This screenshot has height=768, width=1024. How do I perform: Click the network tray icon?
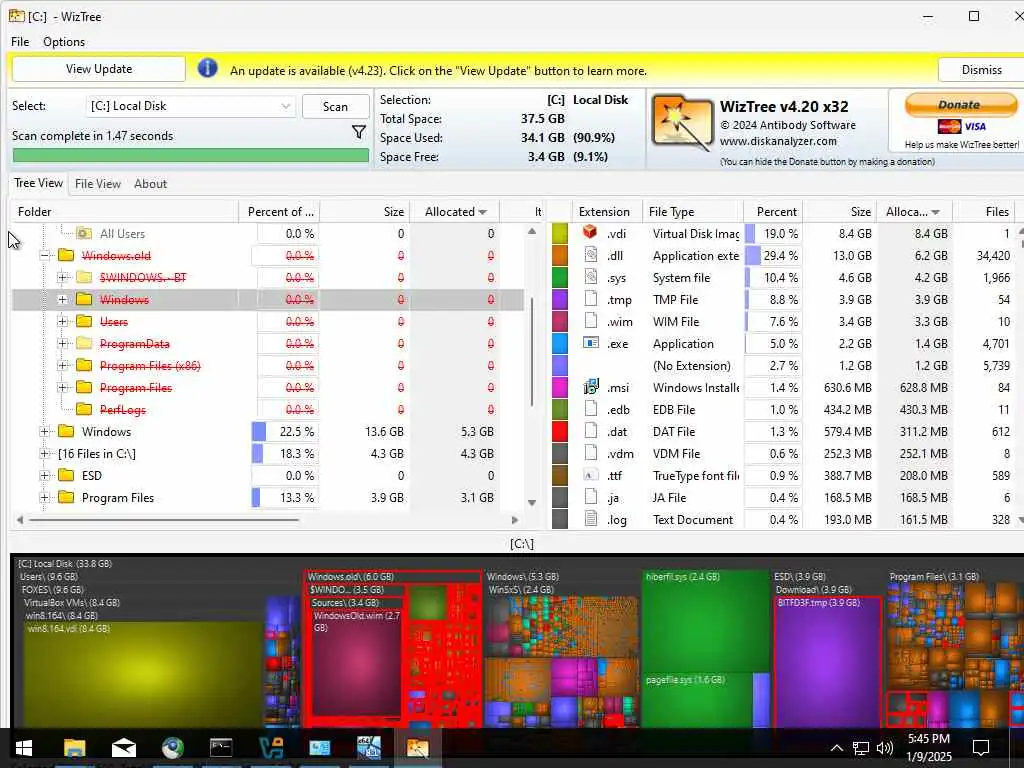pyautogui.click(x=861, y=748)
